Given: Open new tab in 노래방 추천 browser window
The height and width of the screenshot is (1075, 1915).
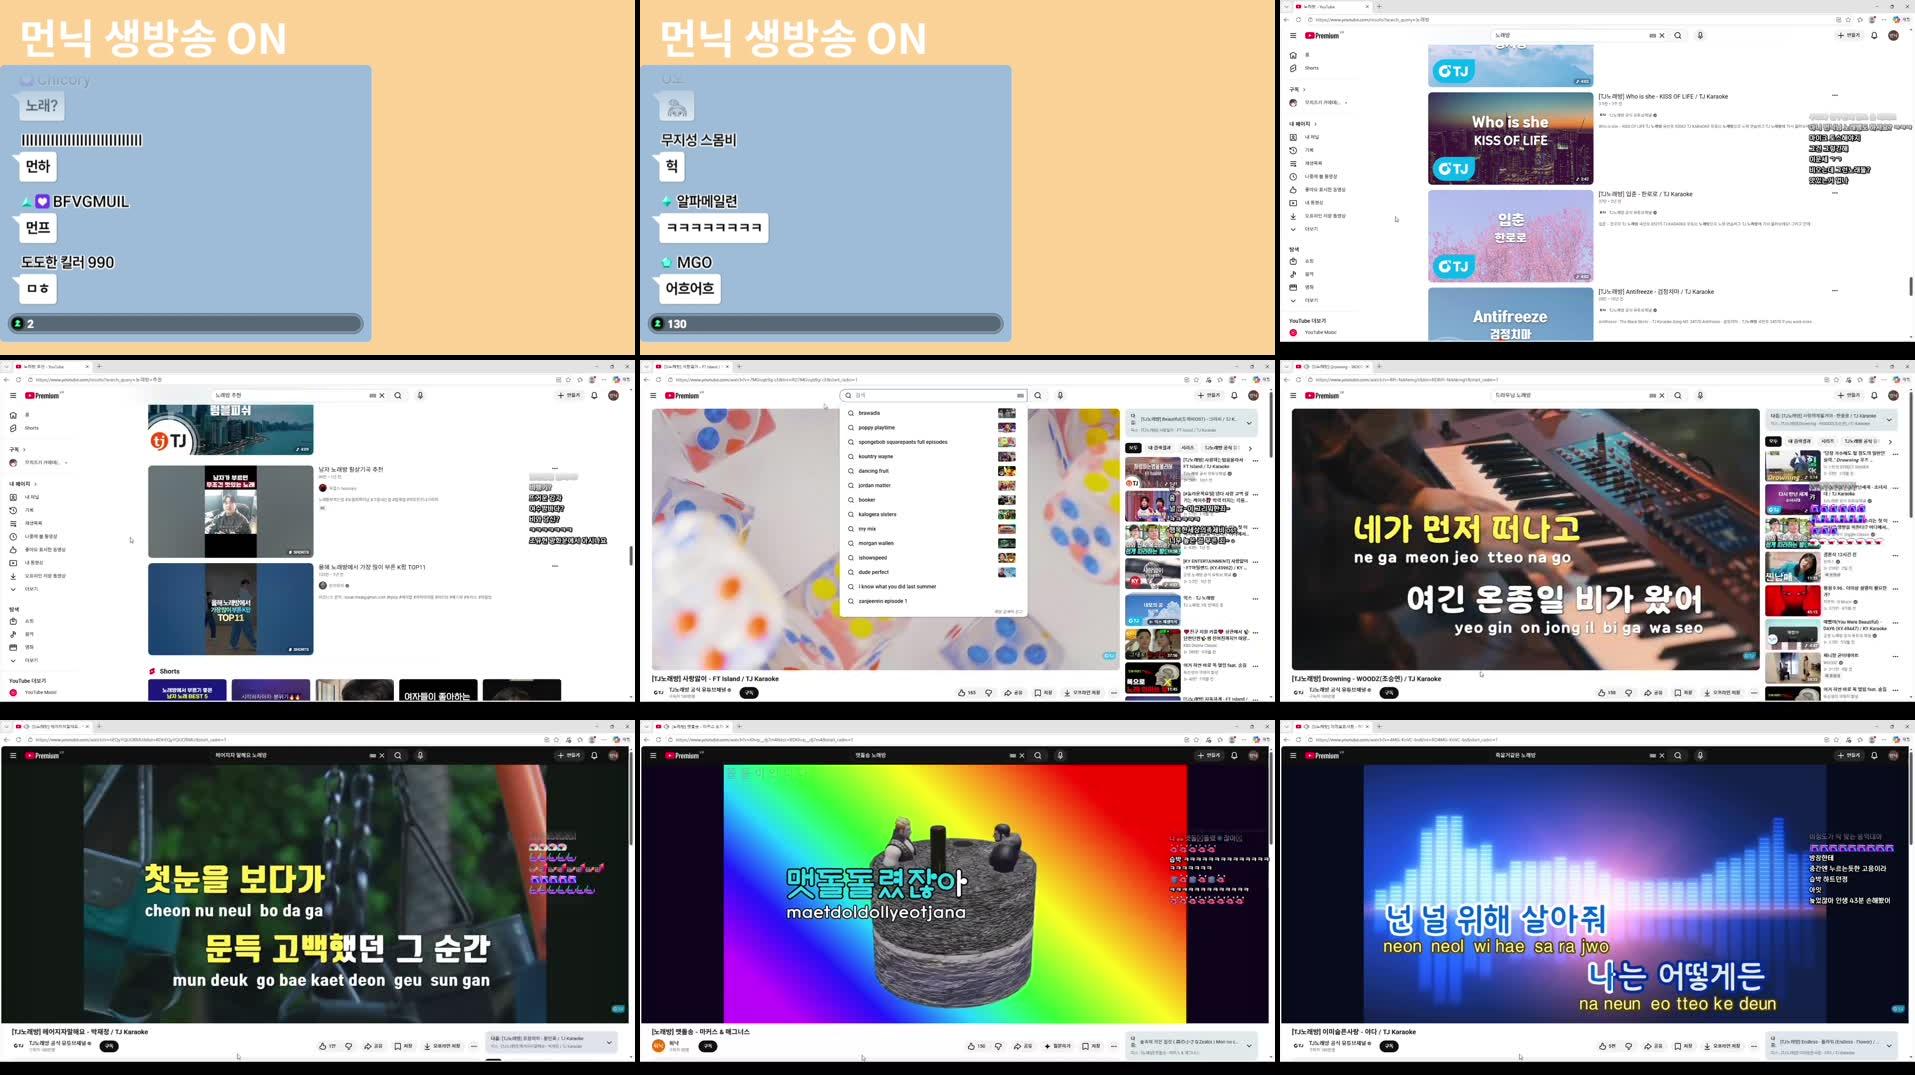Looking at the screenshot, I should pyautogui.click(x=99, y=366).
